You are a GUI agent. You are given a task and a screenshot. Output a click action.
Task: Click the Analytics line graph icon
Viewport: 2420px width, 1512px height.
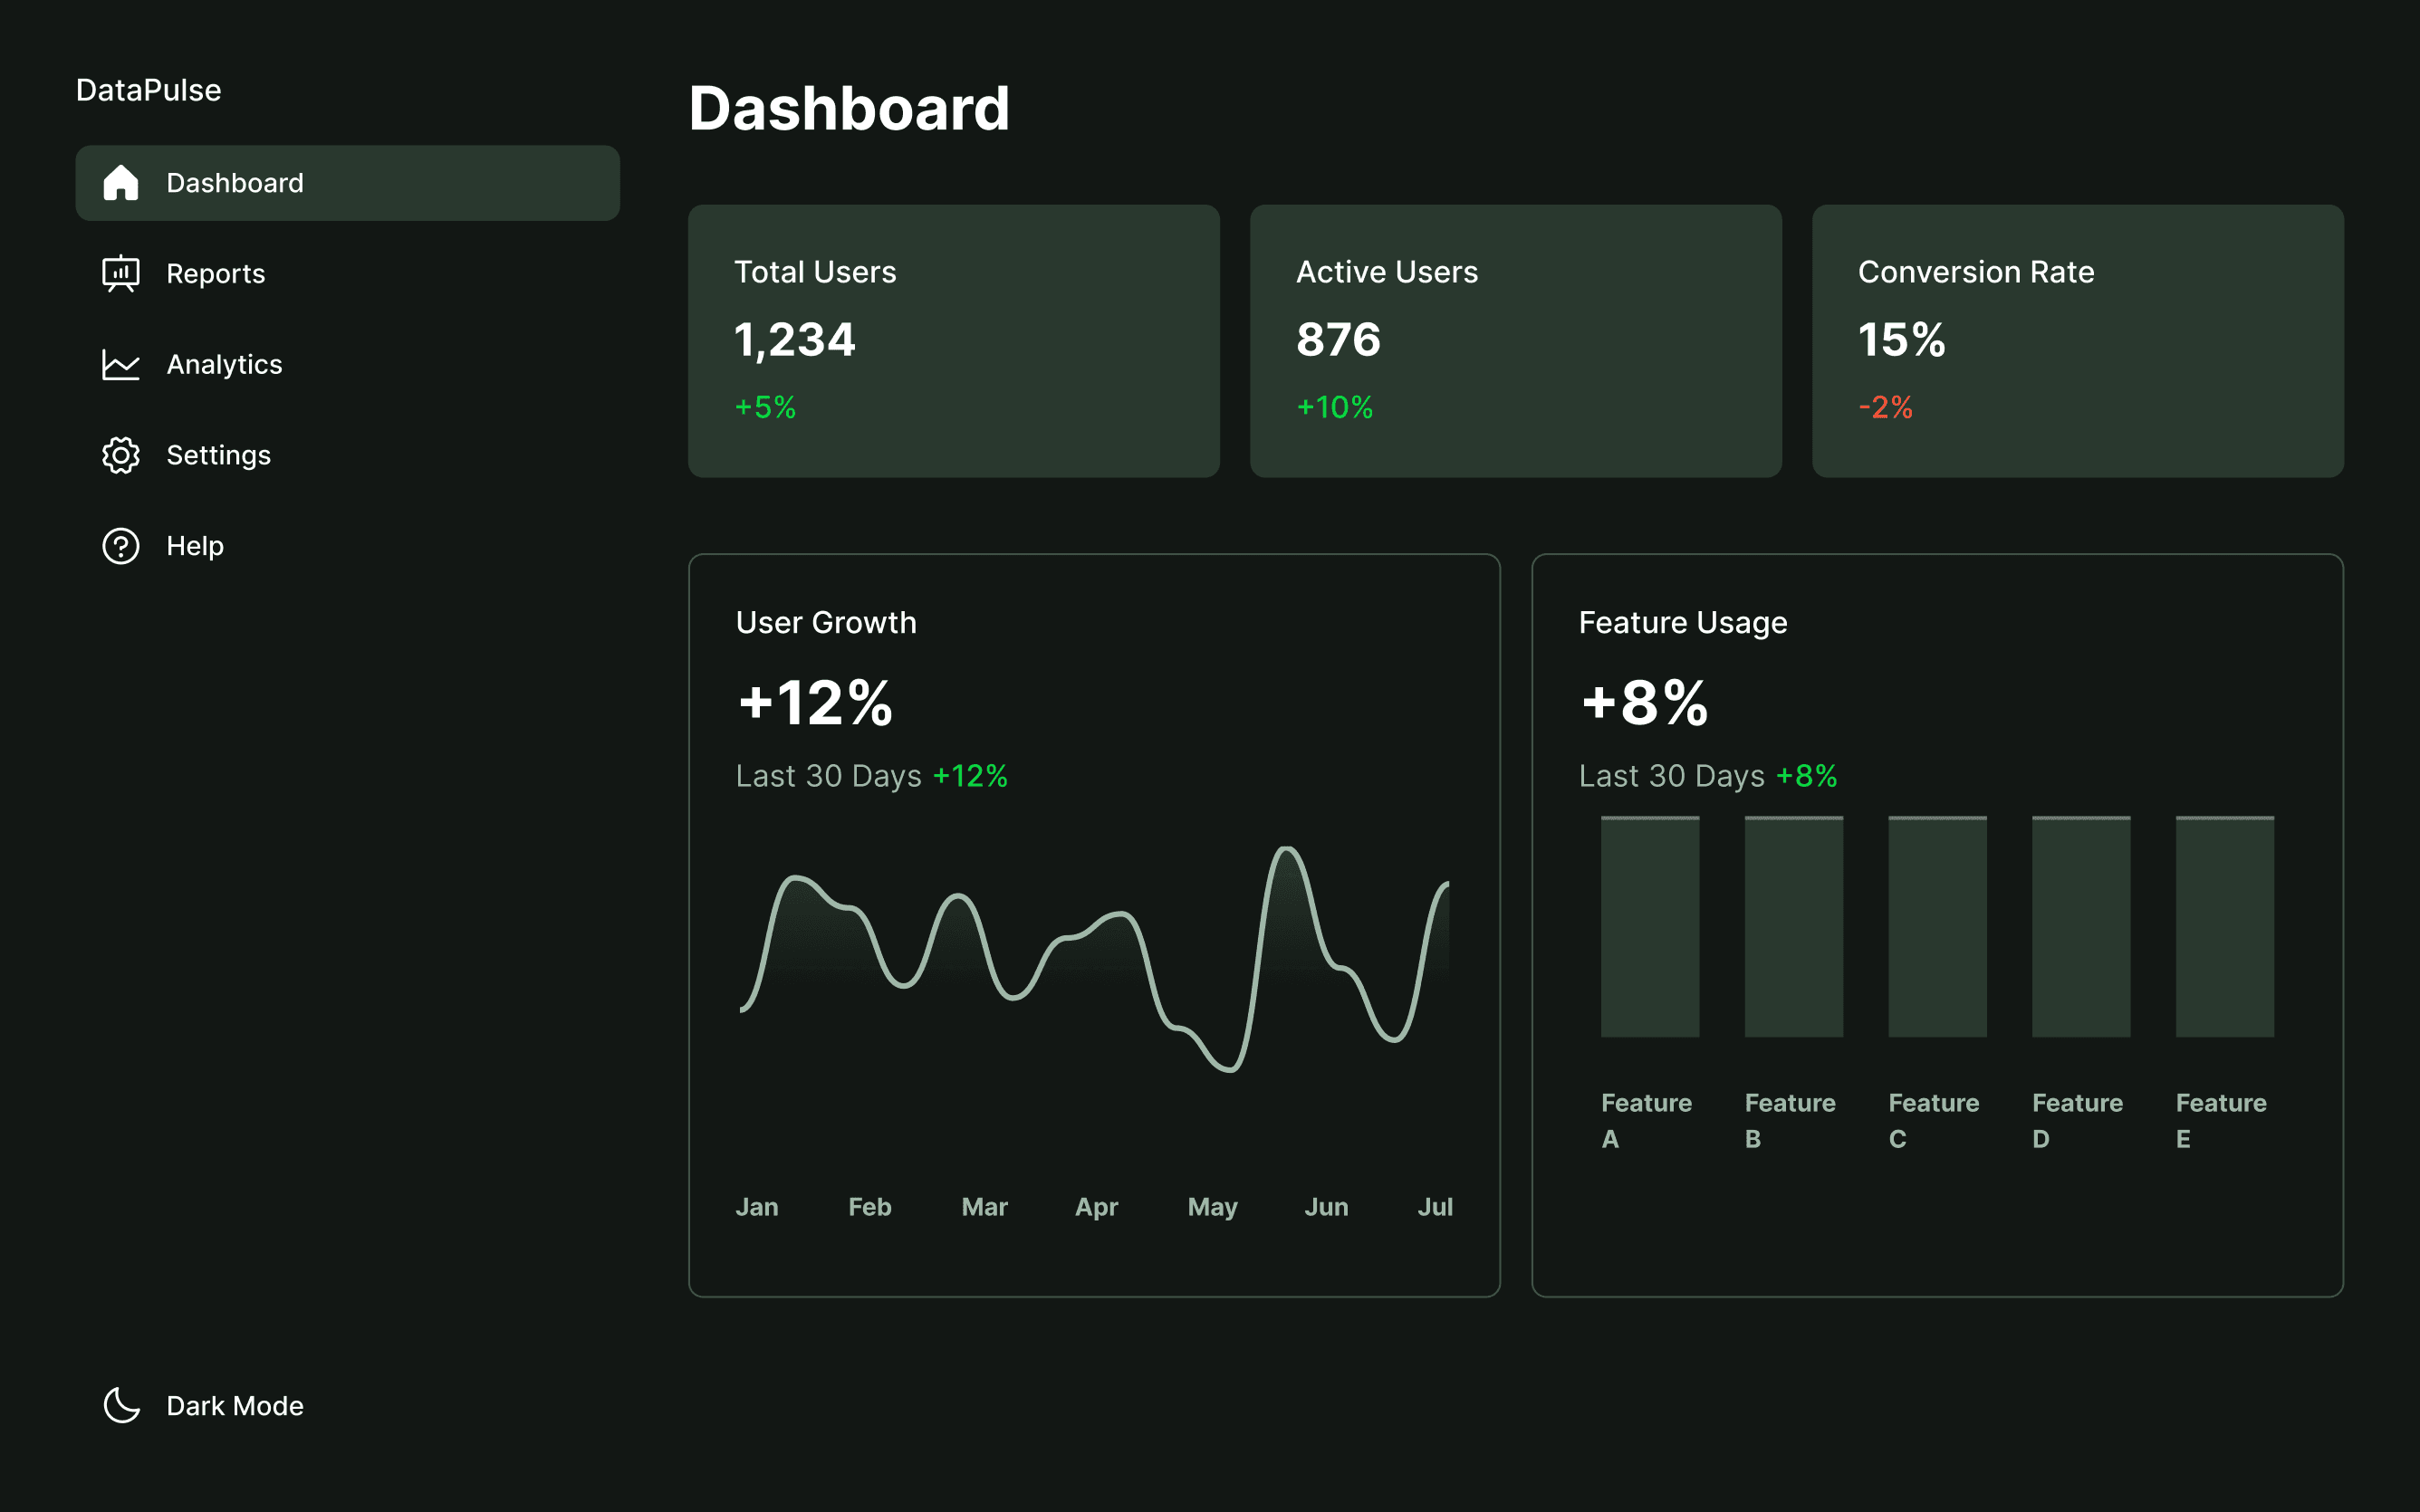click(121, 365)
